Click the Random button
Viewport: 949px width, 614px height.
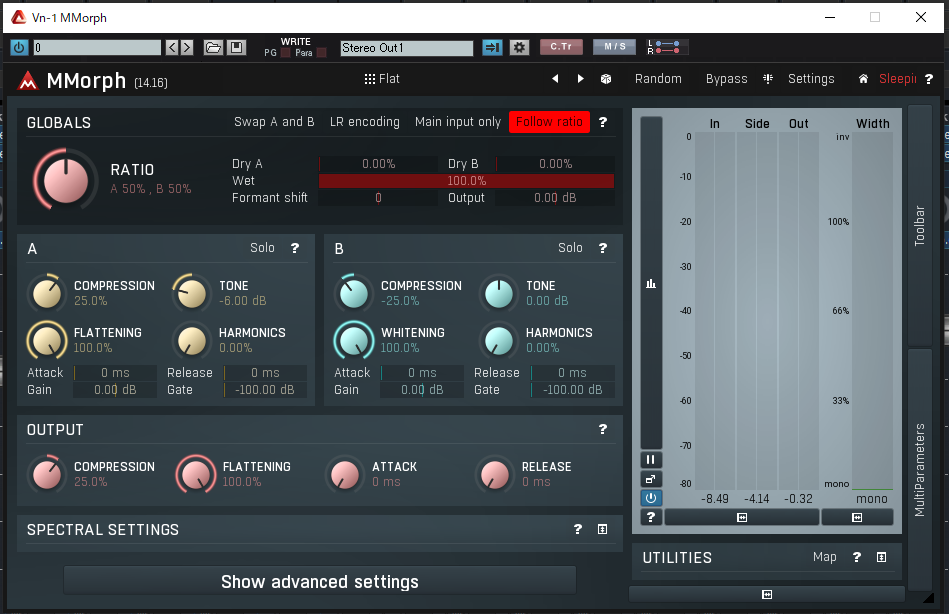coord(658,79)
